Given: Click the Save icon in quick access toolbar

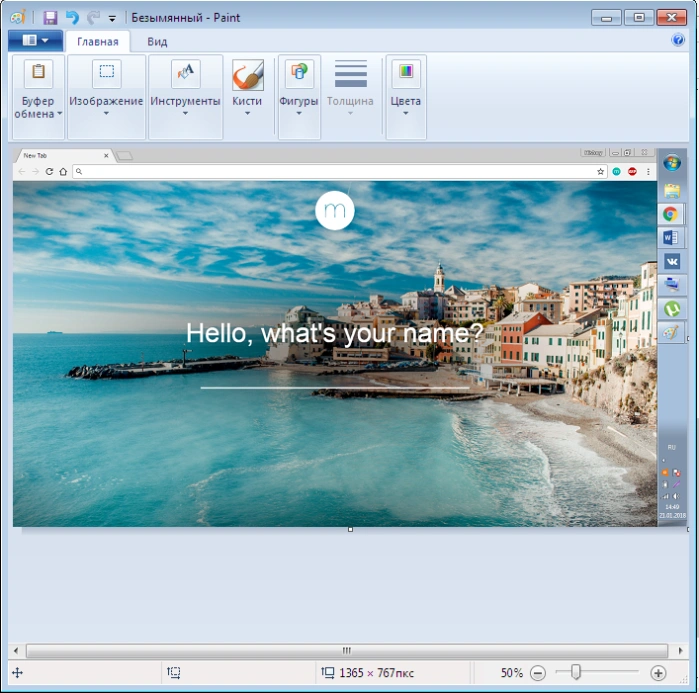Looking at the screenshot, I should coord(50,18).
